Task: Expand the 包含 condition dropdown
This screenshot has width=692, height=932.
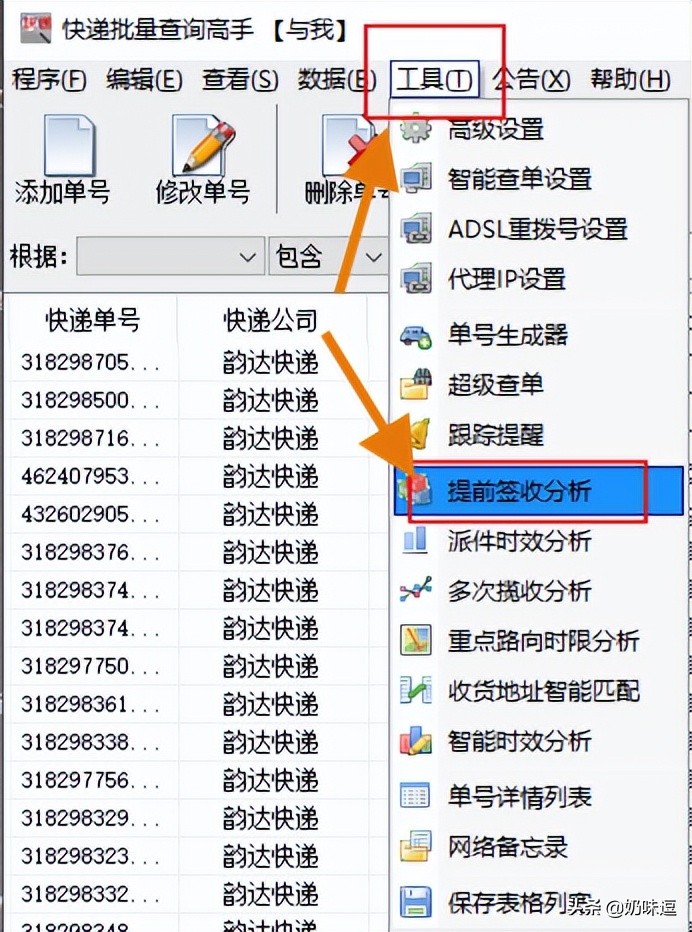Action: coord(328,257)
